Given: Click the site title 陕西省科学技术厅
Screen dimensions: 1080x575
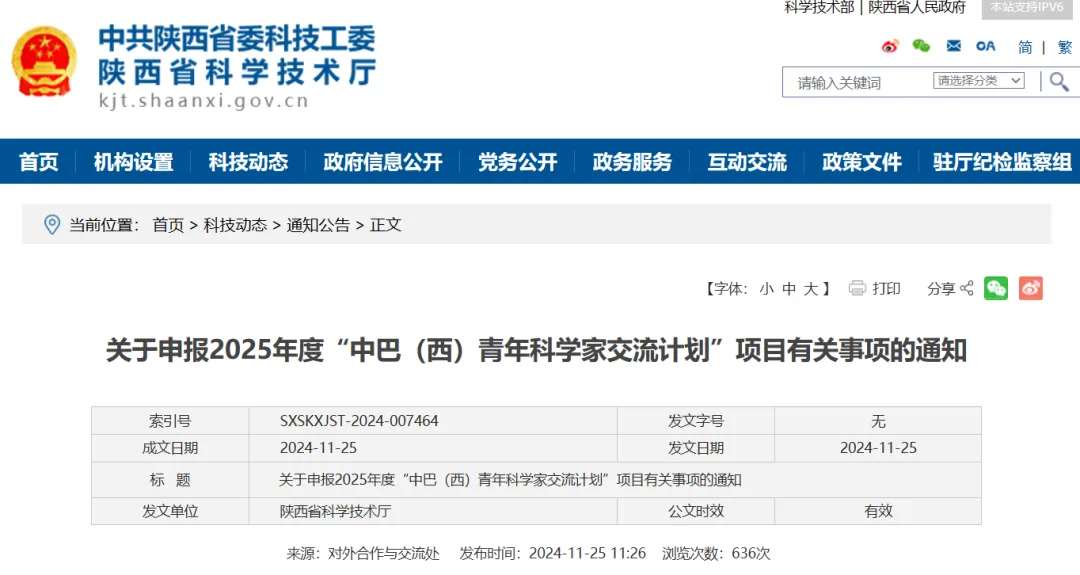Looking at the screenshot, I should [x=237, y=72].
